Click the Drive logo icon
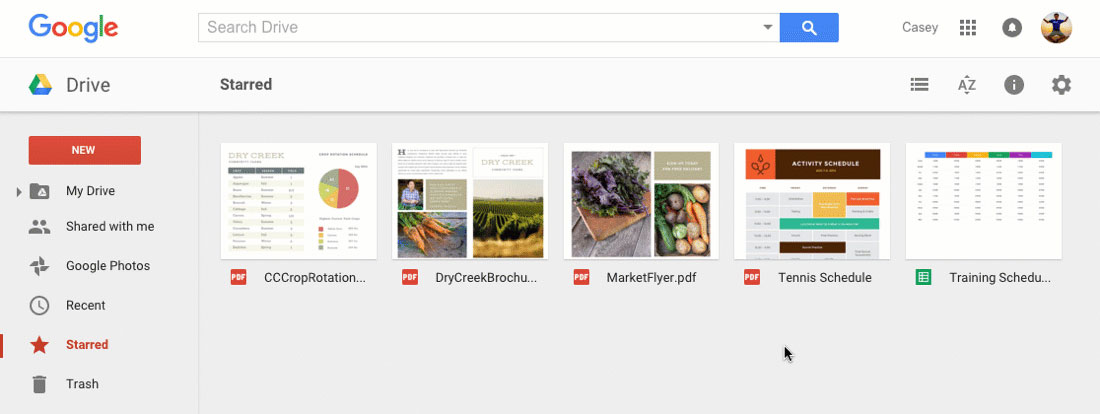This screenshot has height=414, width=1100. tap(41, 85)
